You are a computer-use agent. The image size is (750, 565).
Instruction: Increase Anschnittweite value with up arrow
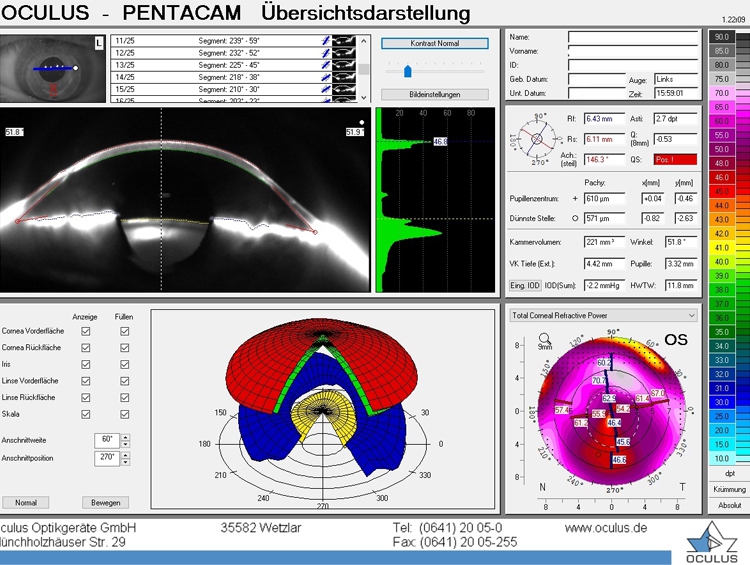pyautogui.click(x=125, y=437)
